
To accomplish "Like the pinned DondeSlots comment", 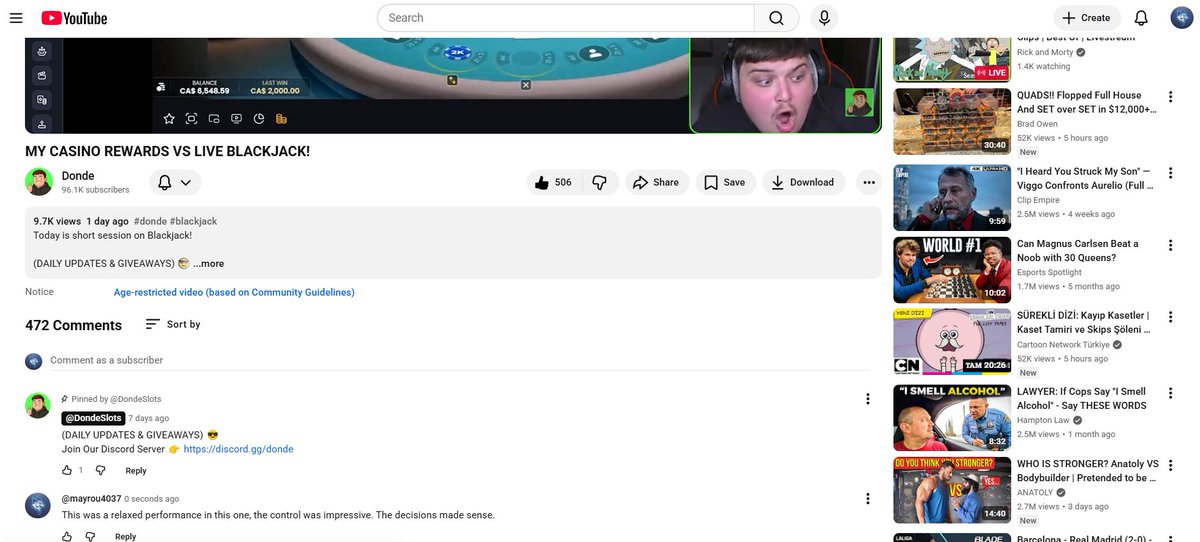I will pos(67,470).
